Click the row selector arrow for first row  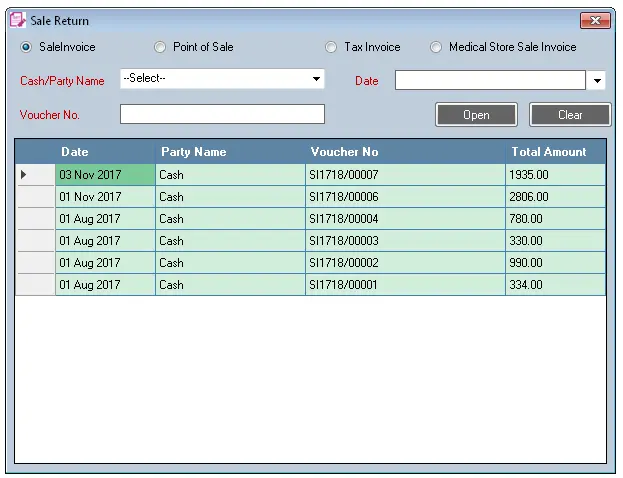25,175
